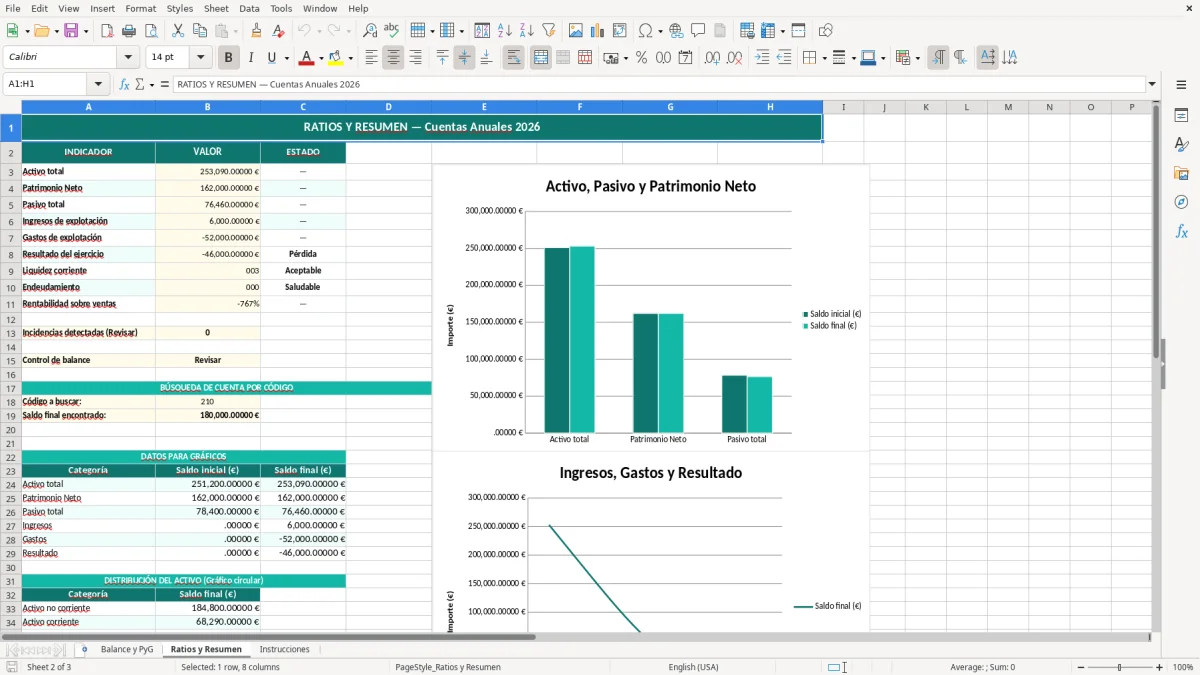Open the sidebar Gallery icon
Viewport: 1200px width, 675px height.
[1181, 173]
